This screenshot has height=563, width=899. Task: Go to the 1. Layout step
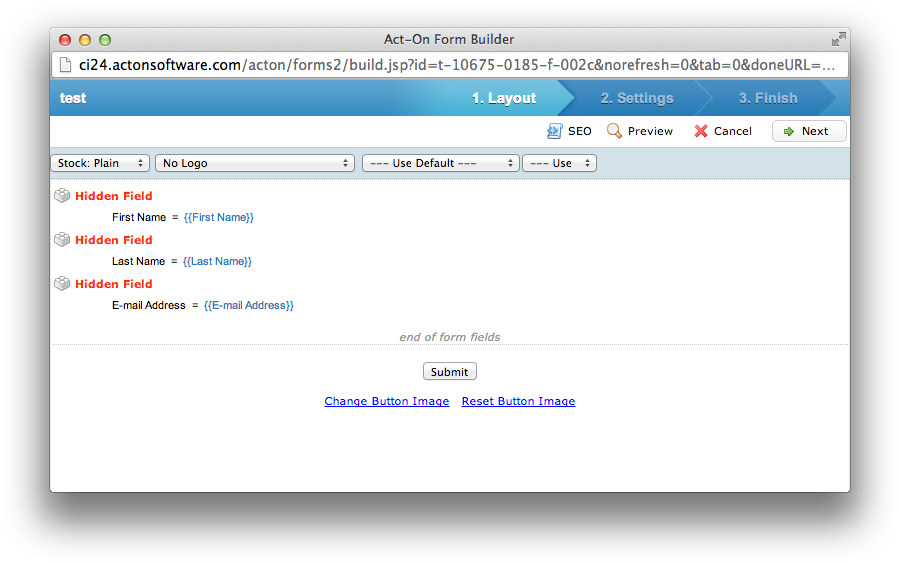(x=504, y=98)
